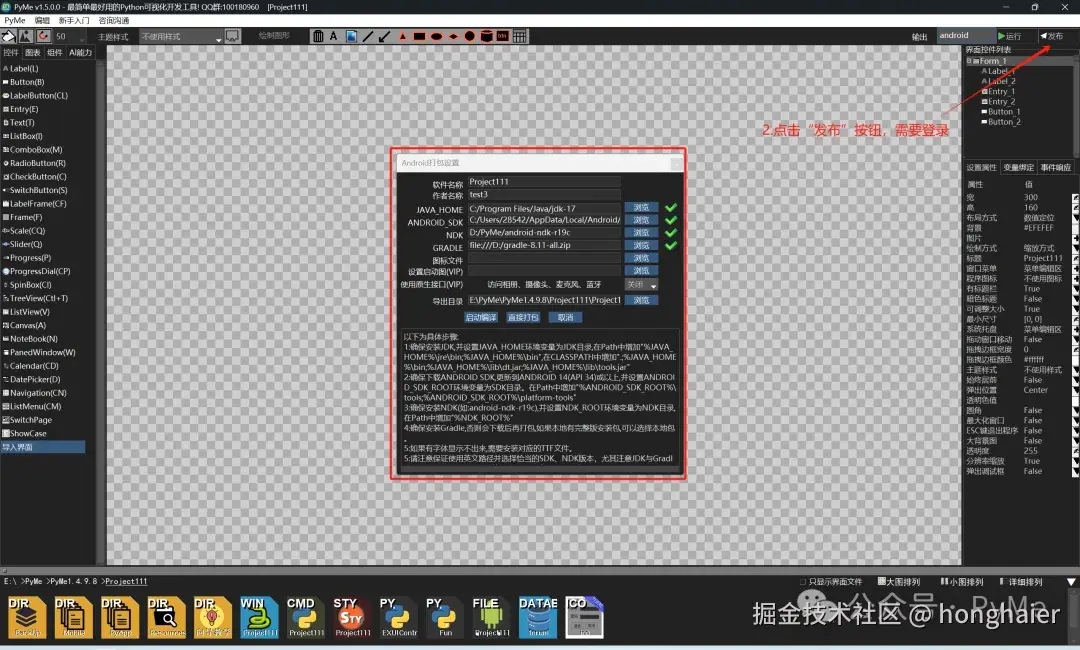
Task: Open the ICO icon file
Action: [584, 617]
